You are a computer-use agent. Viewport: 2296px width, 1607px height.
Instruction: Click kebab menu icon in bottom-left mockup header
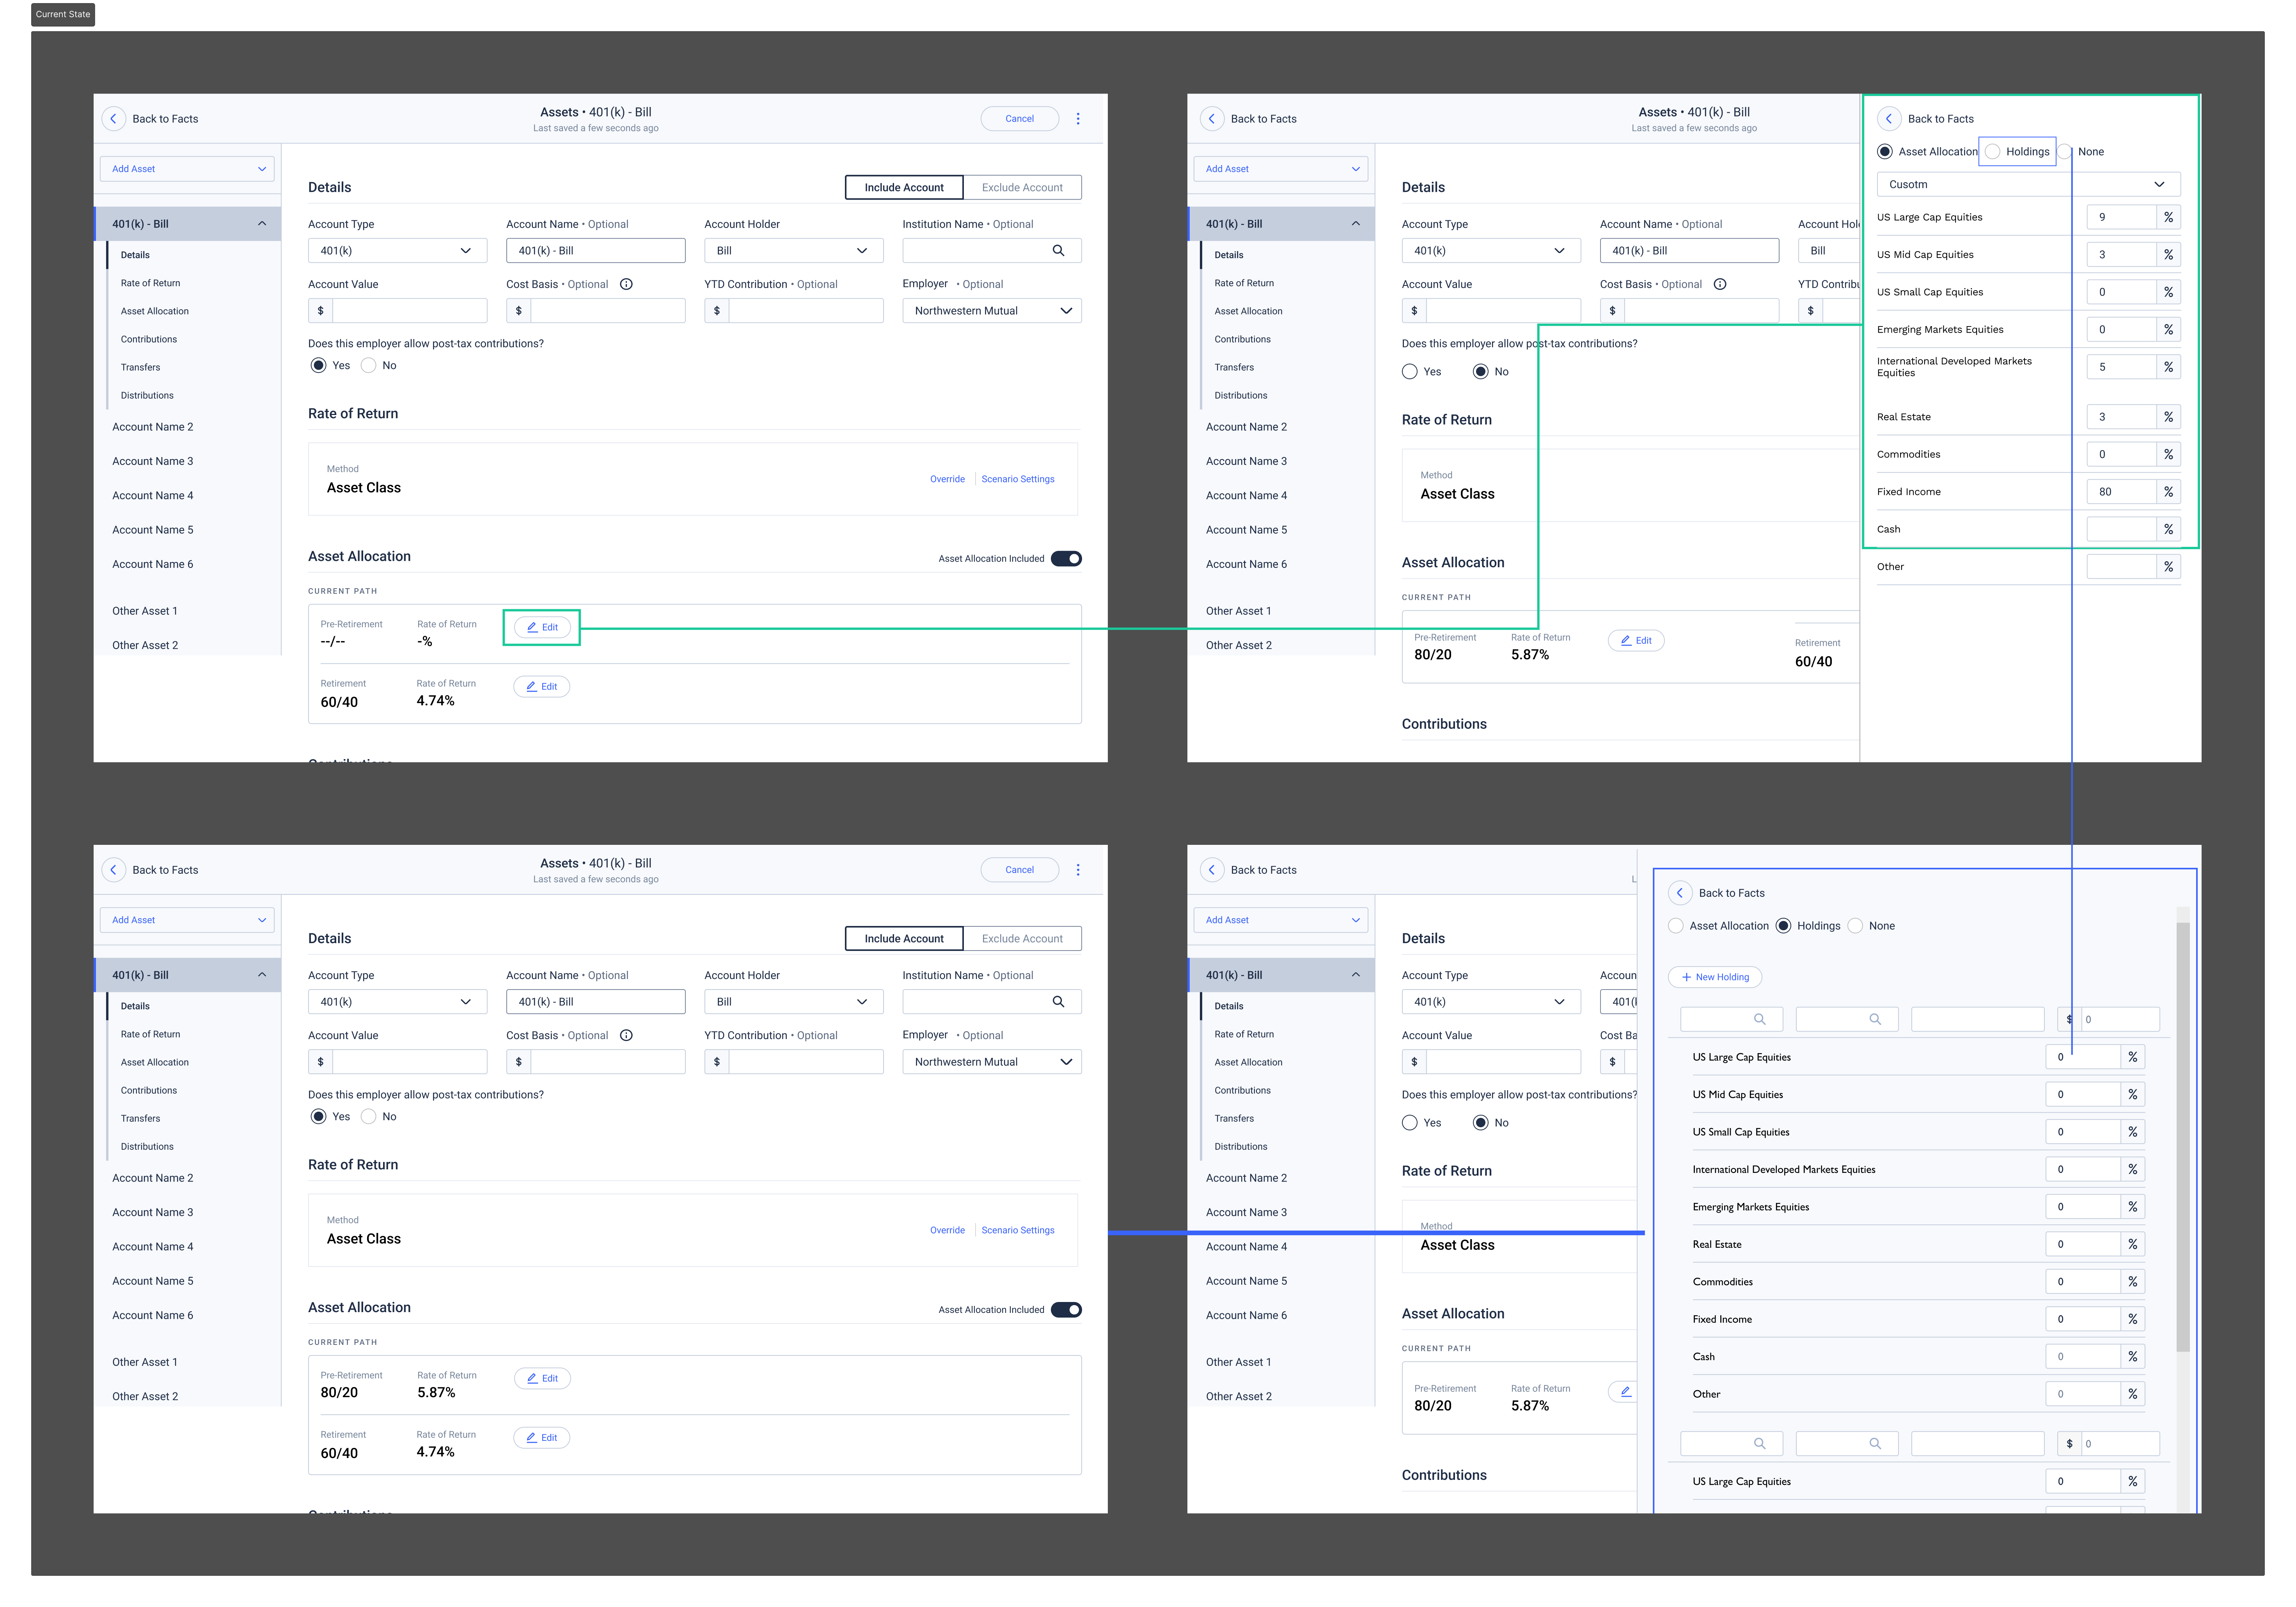pos(1078,870)
